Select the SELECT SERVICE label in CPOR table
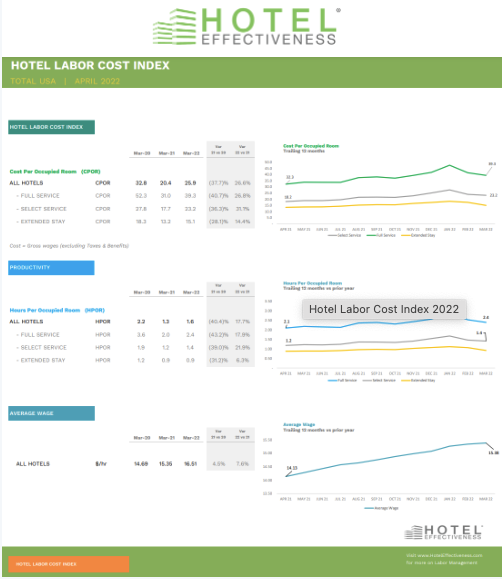Screen dimensions: 502x579 (44, 209)
